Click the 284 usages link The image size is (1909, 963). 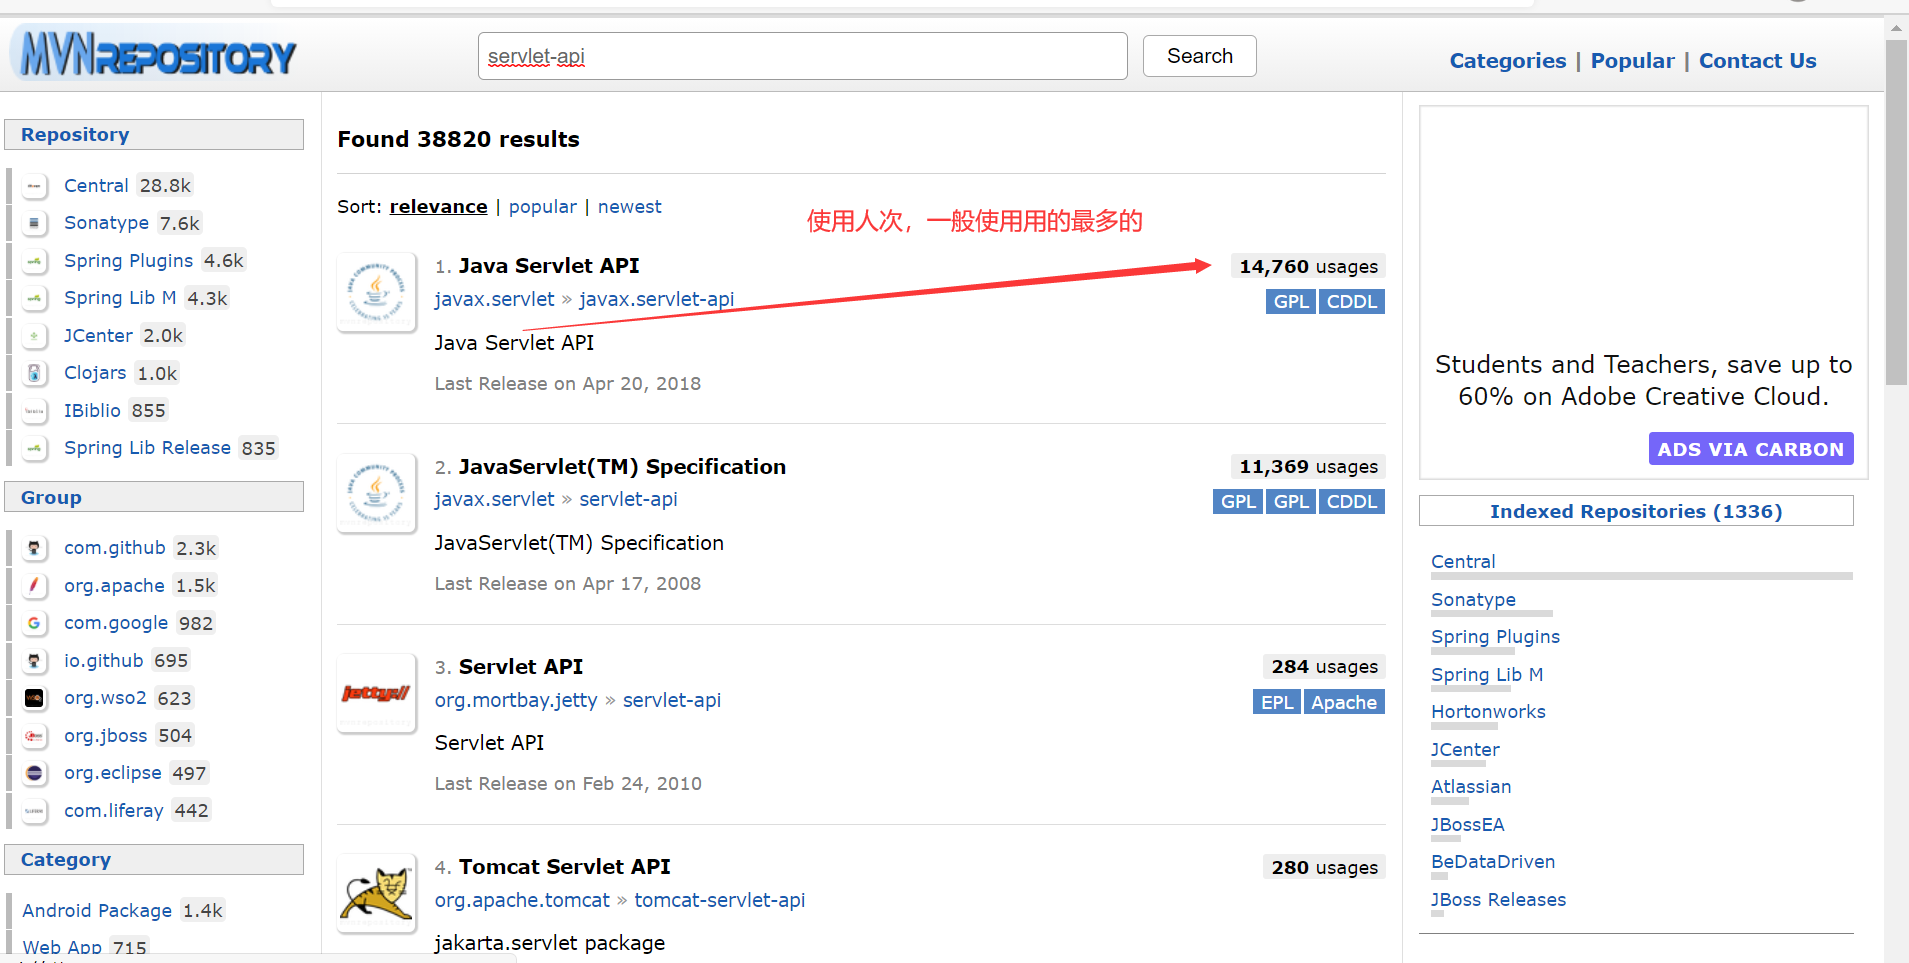pyautogui.click(x=1324, y=667)
